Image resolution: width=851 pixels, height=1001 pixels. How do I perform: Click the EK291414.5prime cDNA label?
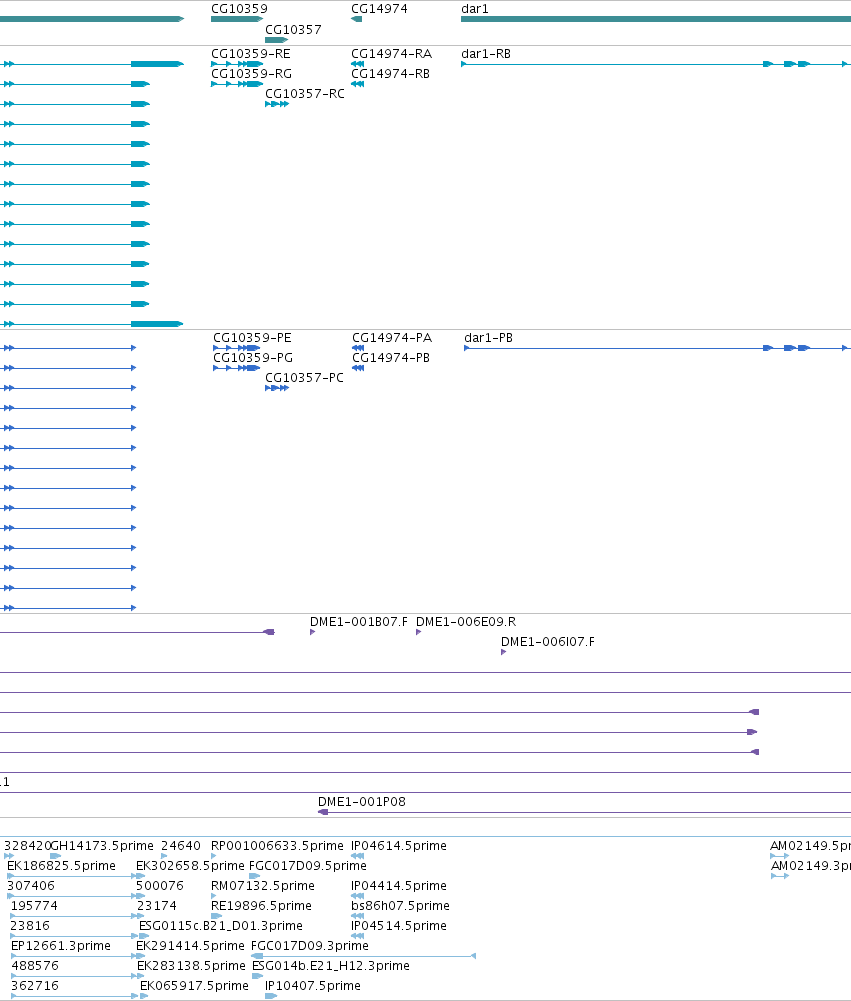[x=190, y=946]
